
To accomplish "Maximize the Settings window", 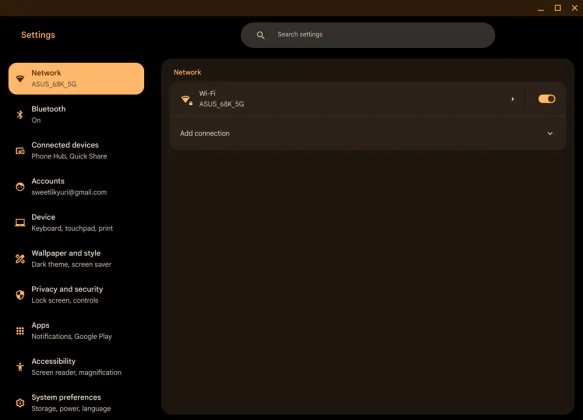I will point(558,8).
